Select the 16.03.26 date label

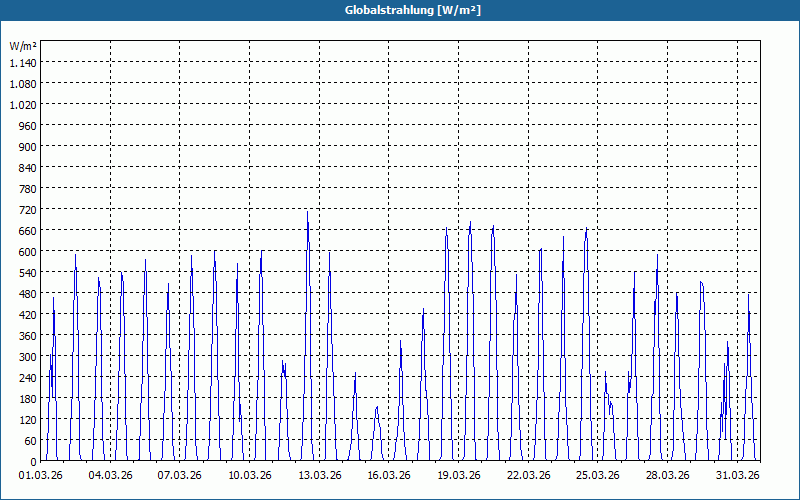point(389,475)
